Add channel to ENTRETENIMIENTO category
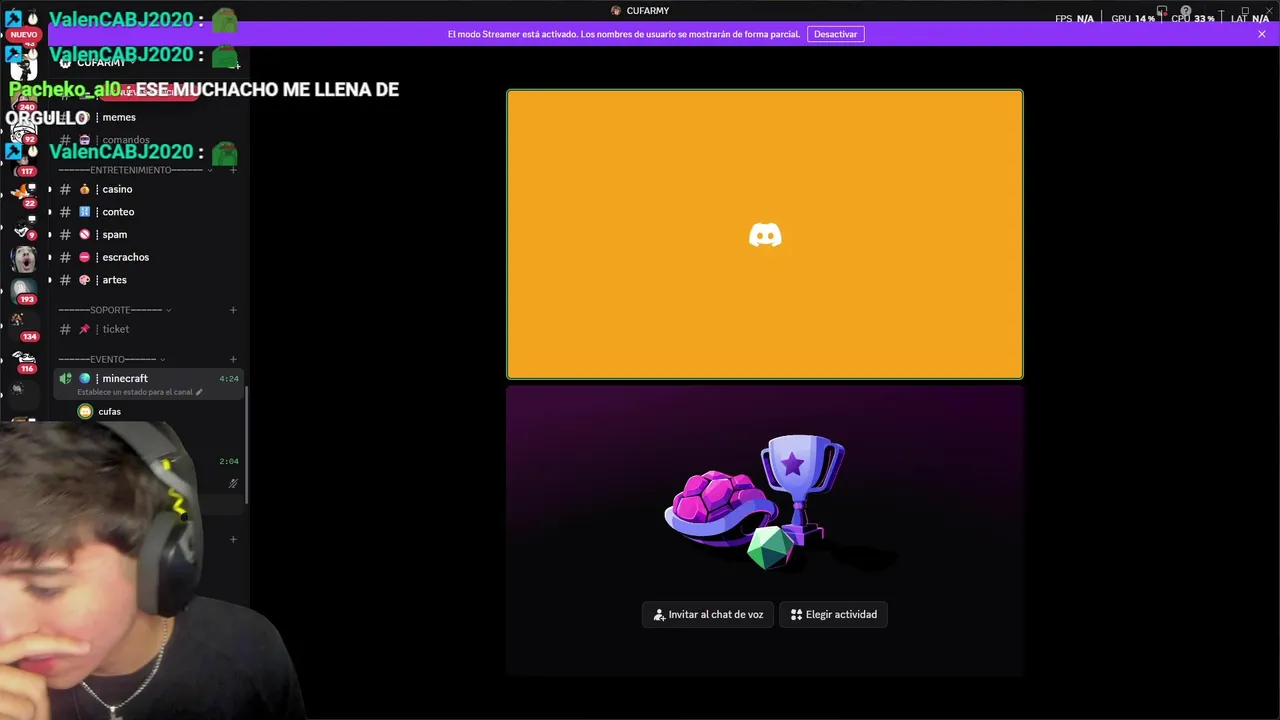The width and height of the screenshot is (1280, 720). (x=233, y=170)
